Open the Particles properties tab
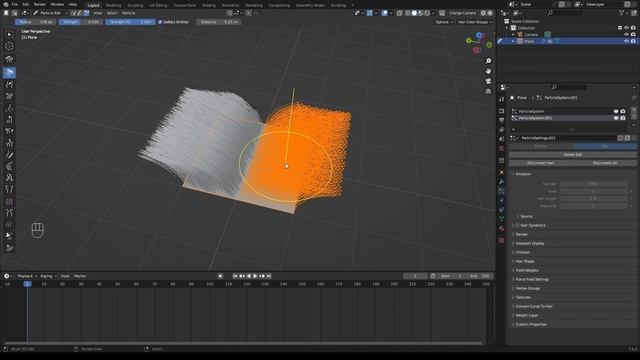Viewport: 640px width, 360px height. 502,191
